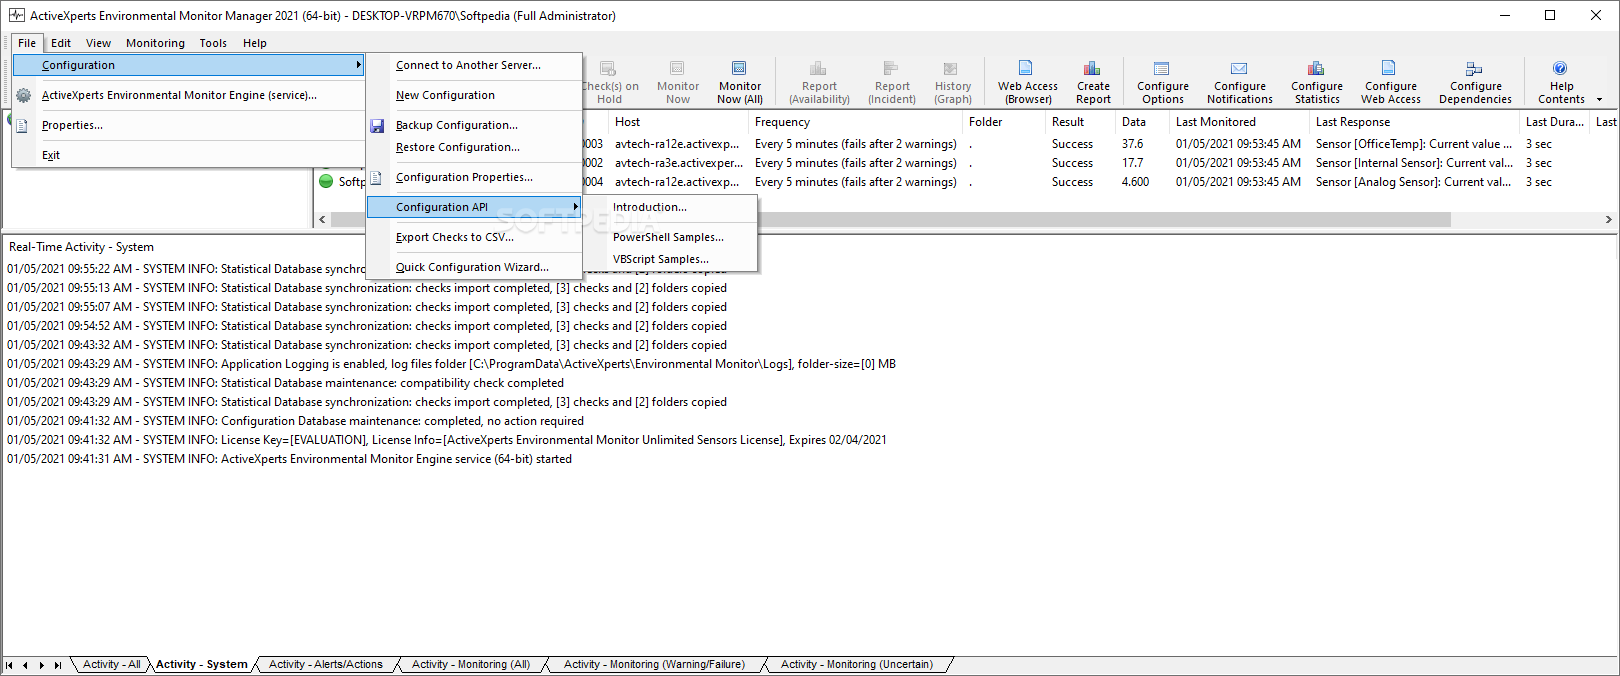1620x676 pixels.
Task: Open Report (Availability) from the toolbar
Action: [x=819, y=82]
